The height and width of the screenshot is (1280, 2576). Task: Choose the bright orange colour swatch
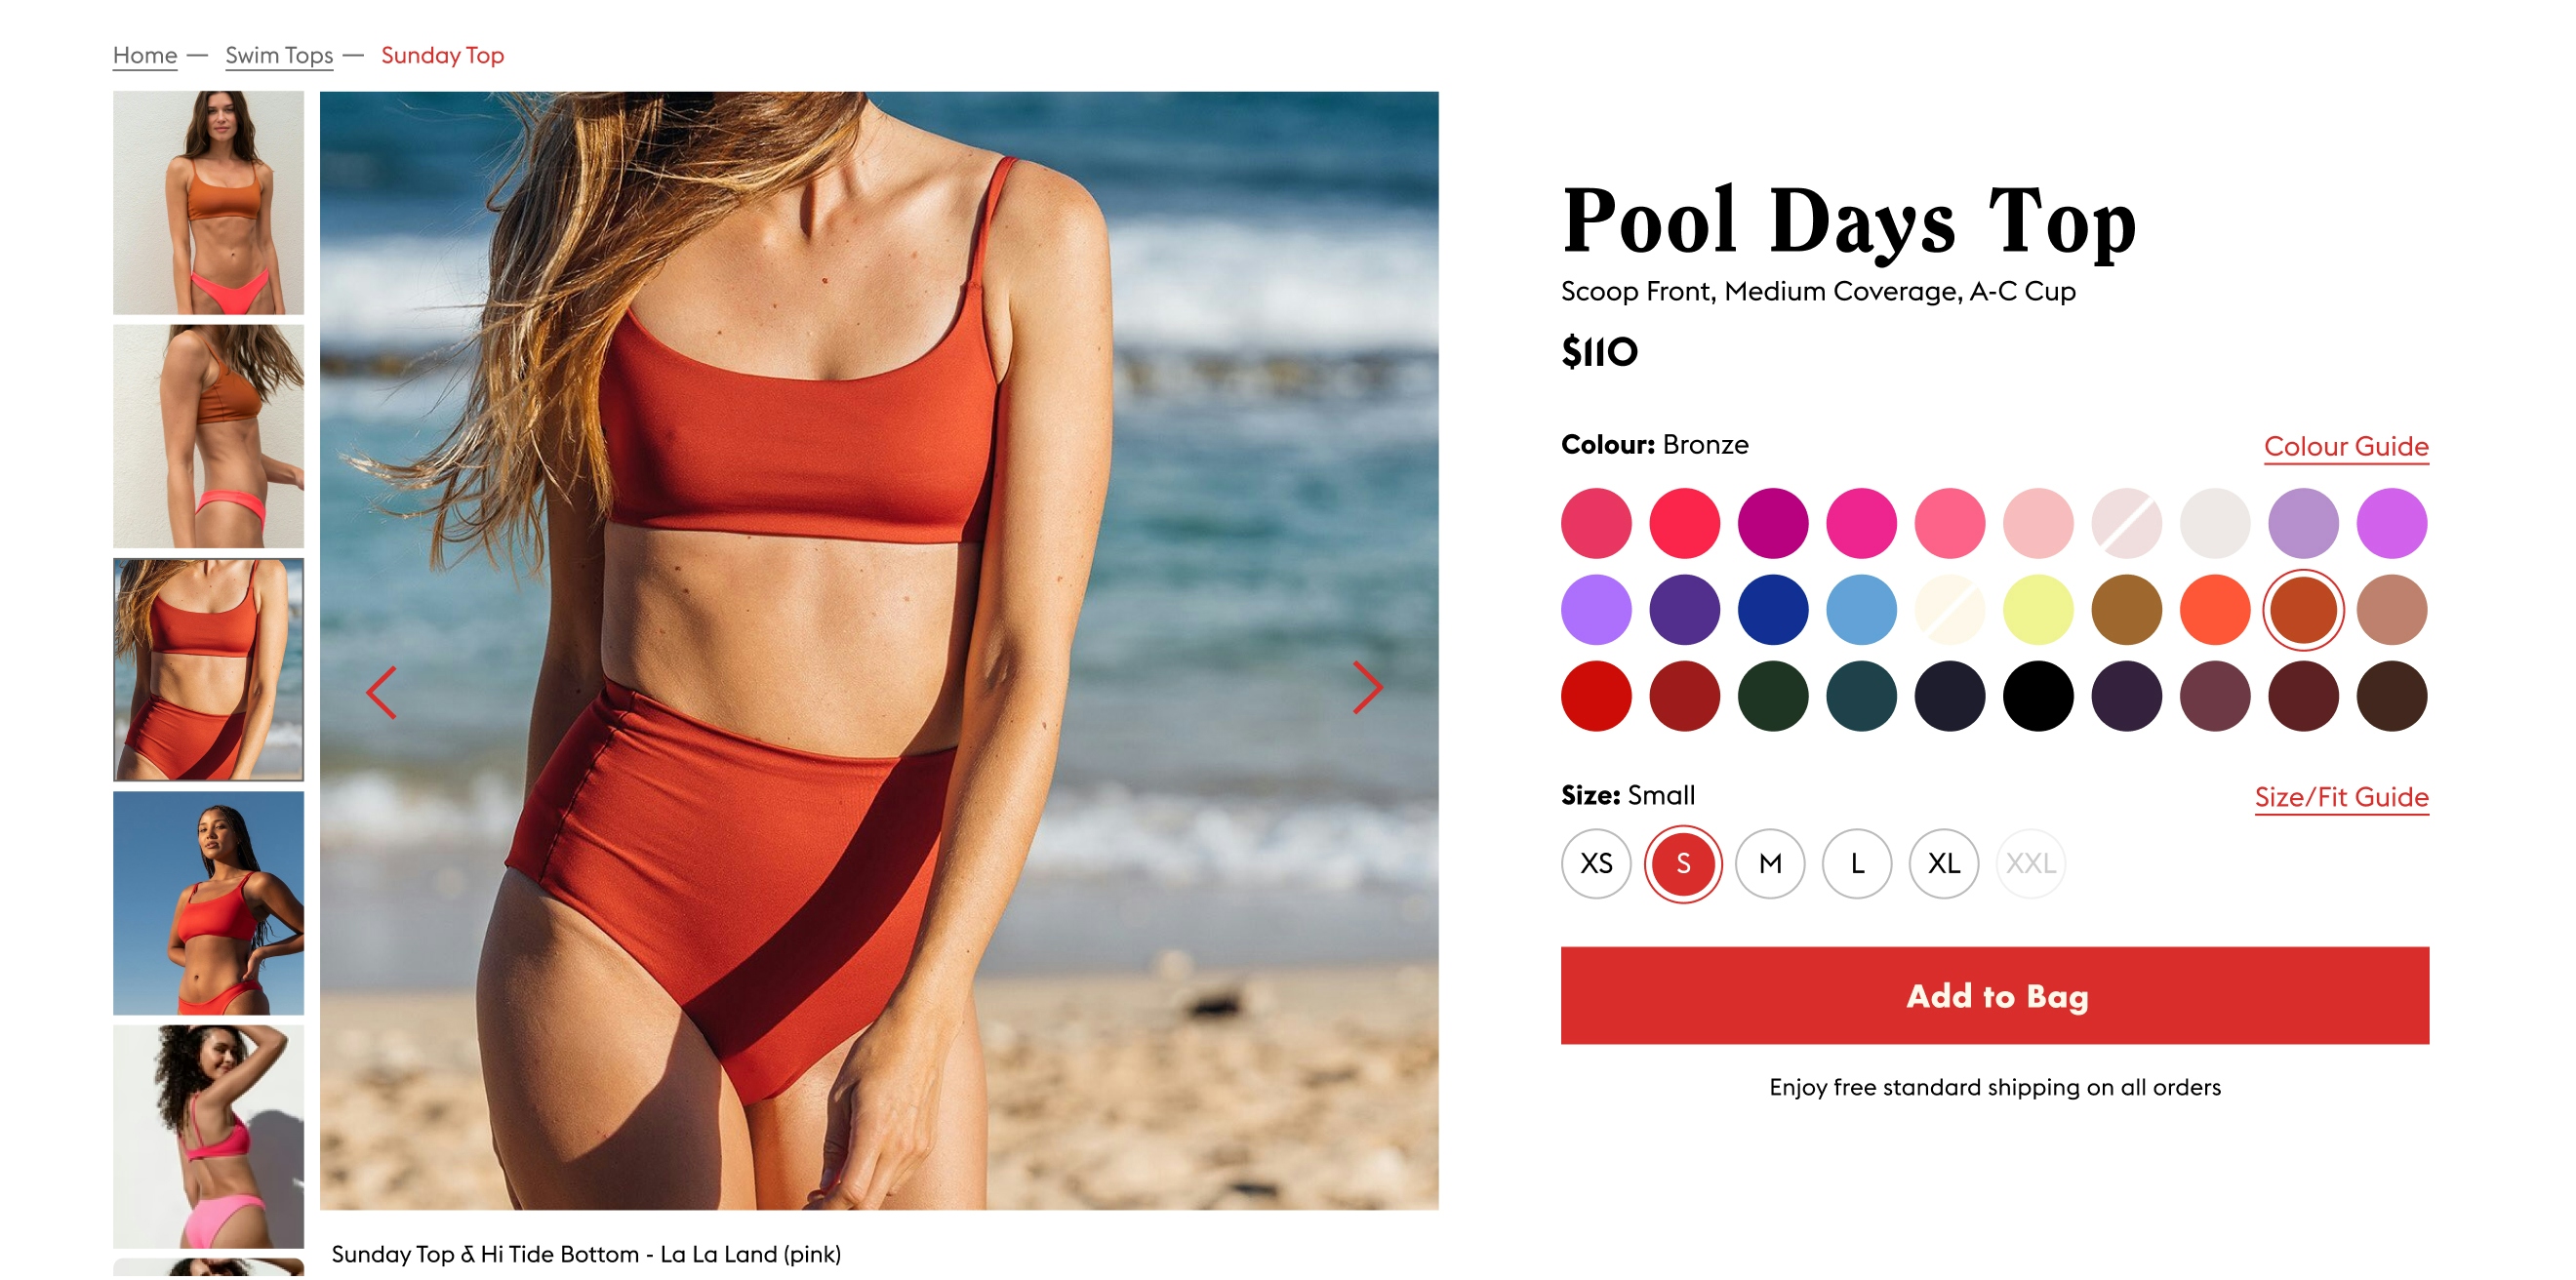(x=2215, y=610)
